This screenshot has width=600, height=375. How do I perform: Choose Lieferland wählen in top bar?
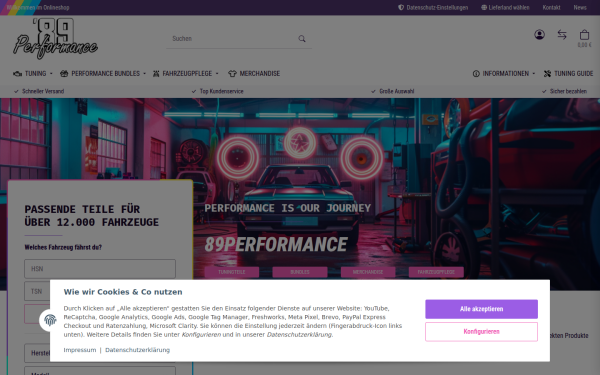(x=505, y=7)
